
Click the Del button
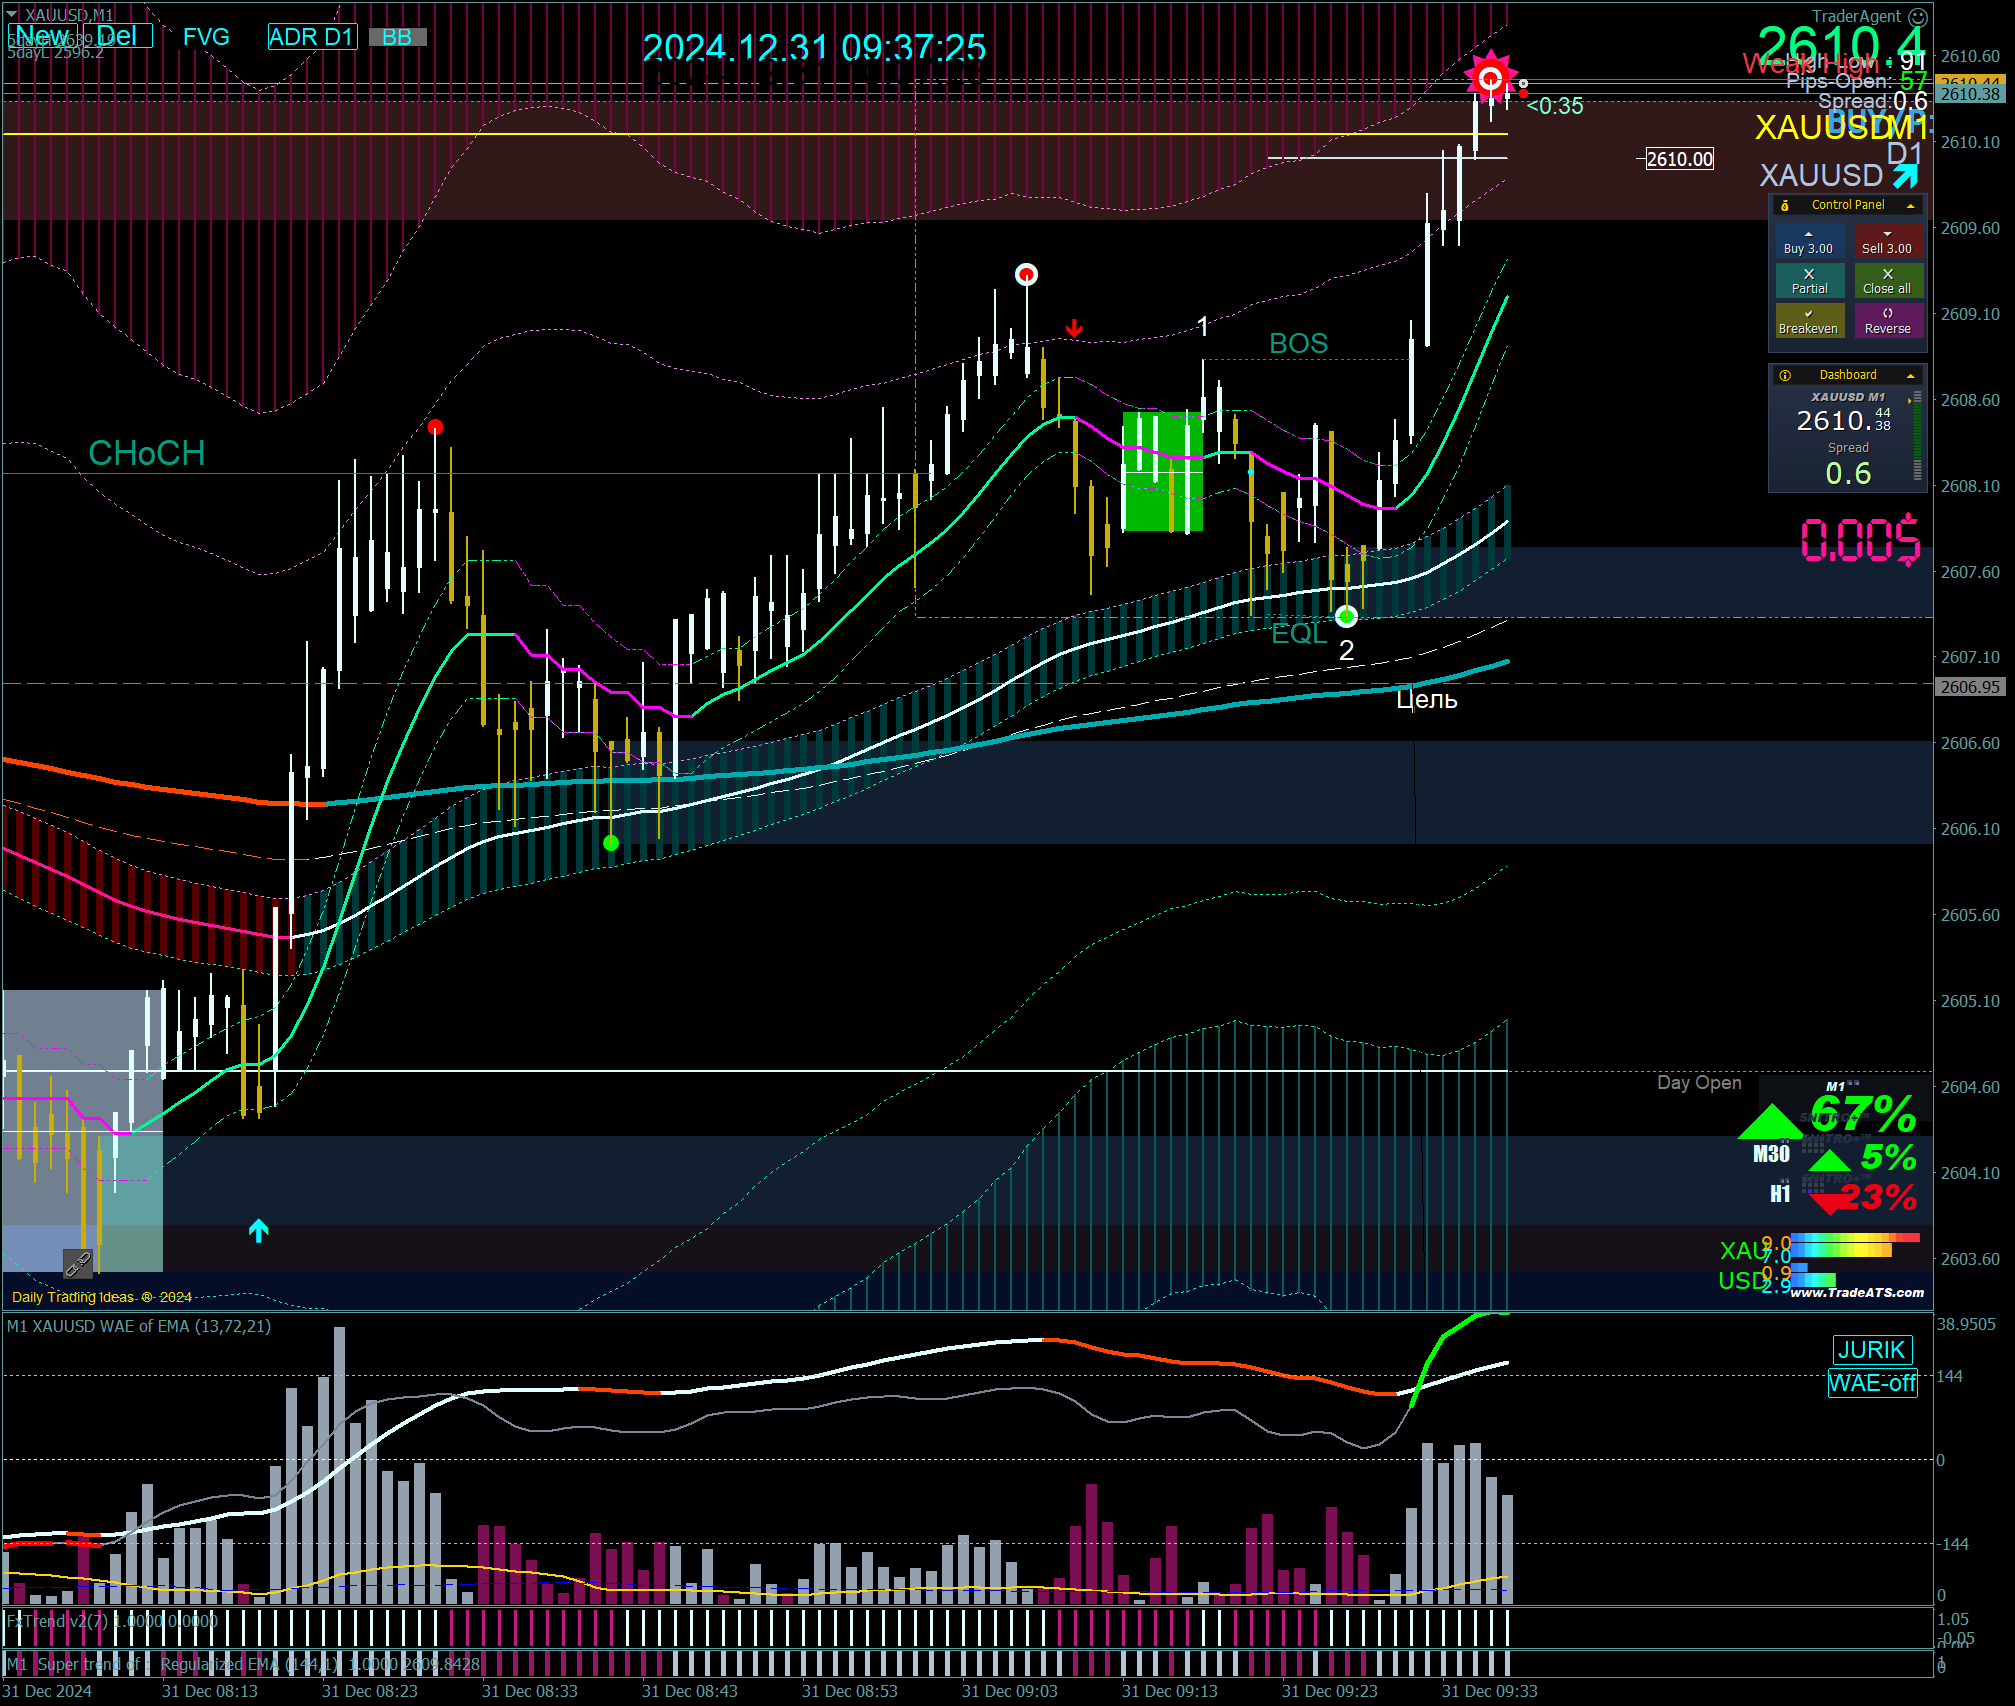pyautogui.click(x=119, y=36)
